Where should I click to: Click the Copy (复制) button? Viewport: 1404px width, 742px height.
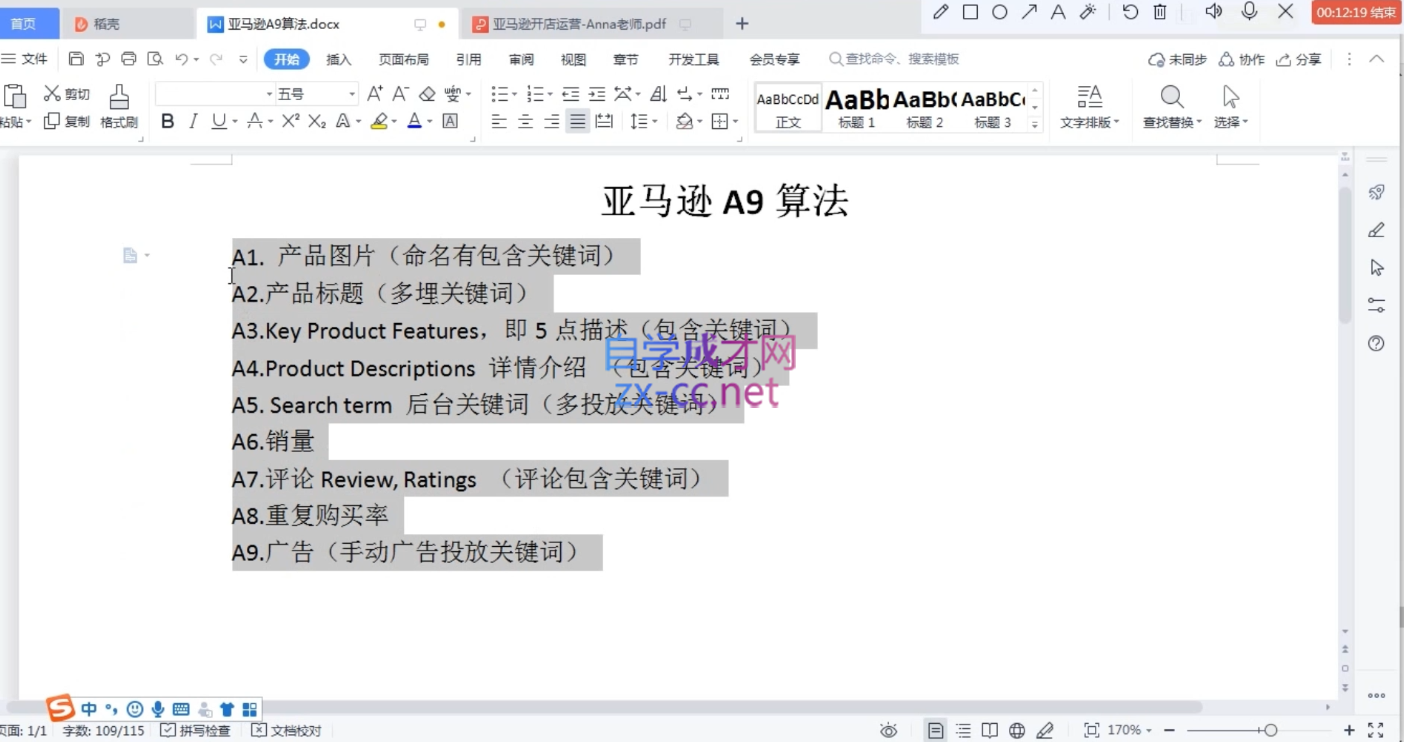click(67, 121)
